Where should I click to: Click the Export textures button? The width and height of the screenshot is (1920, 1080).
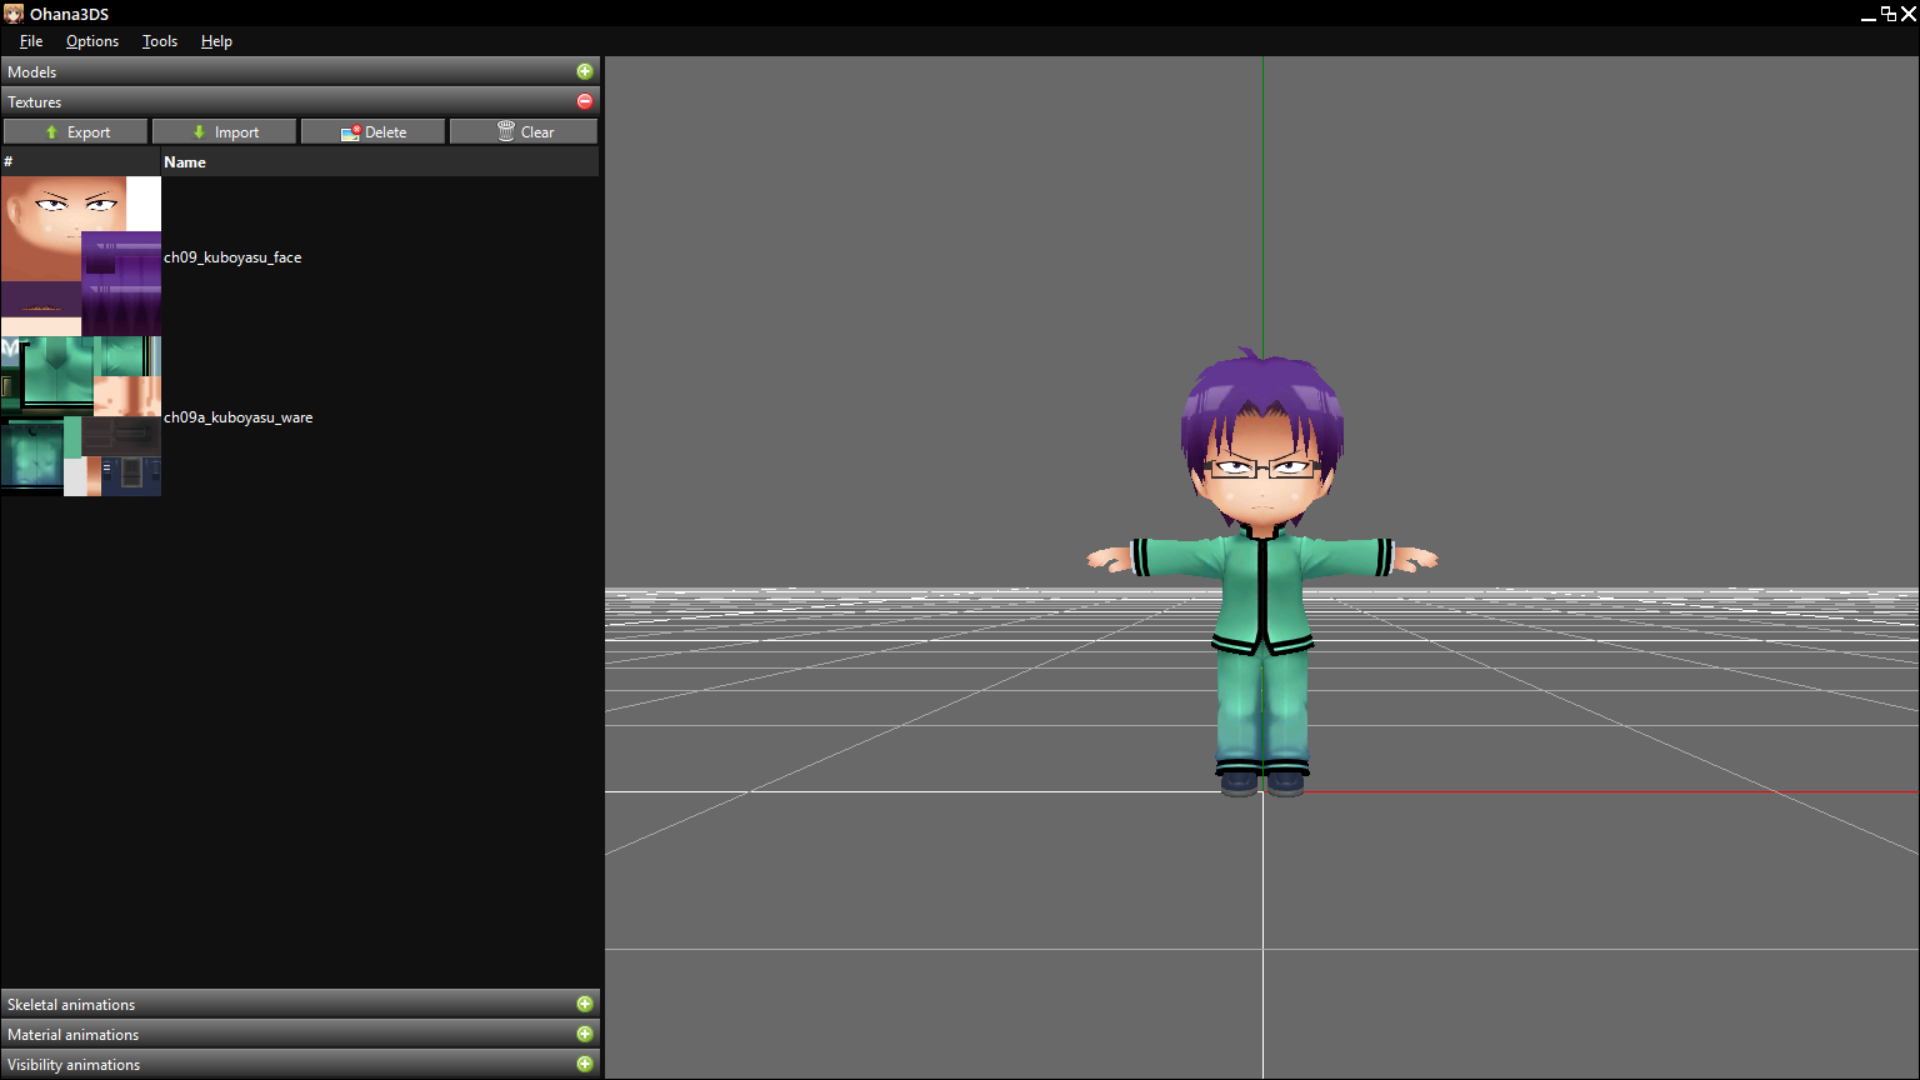[x=76, y=132]
